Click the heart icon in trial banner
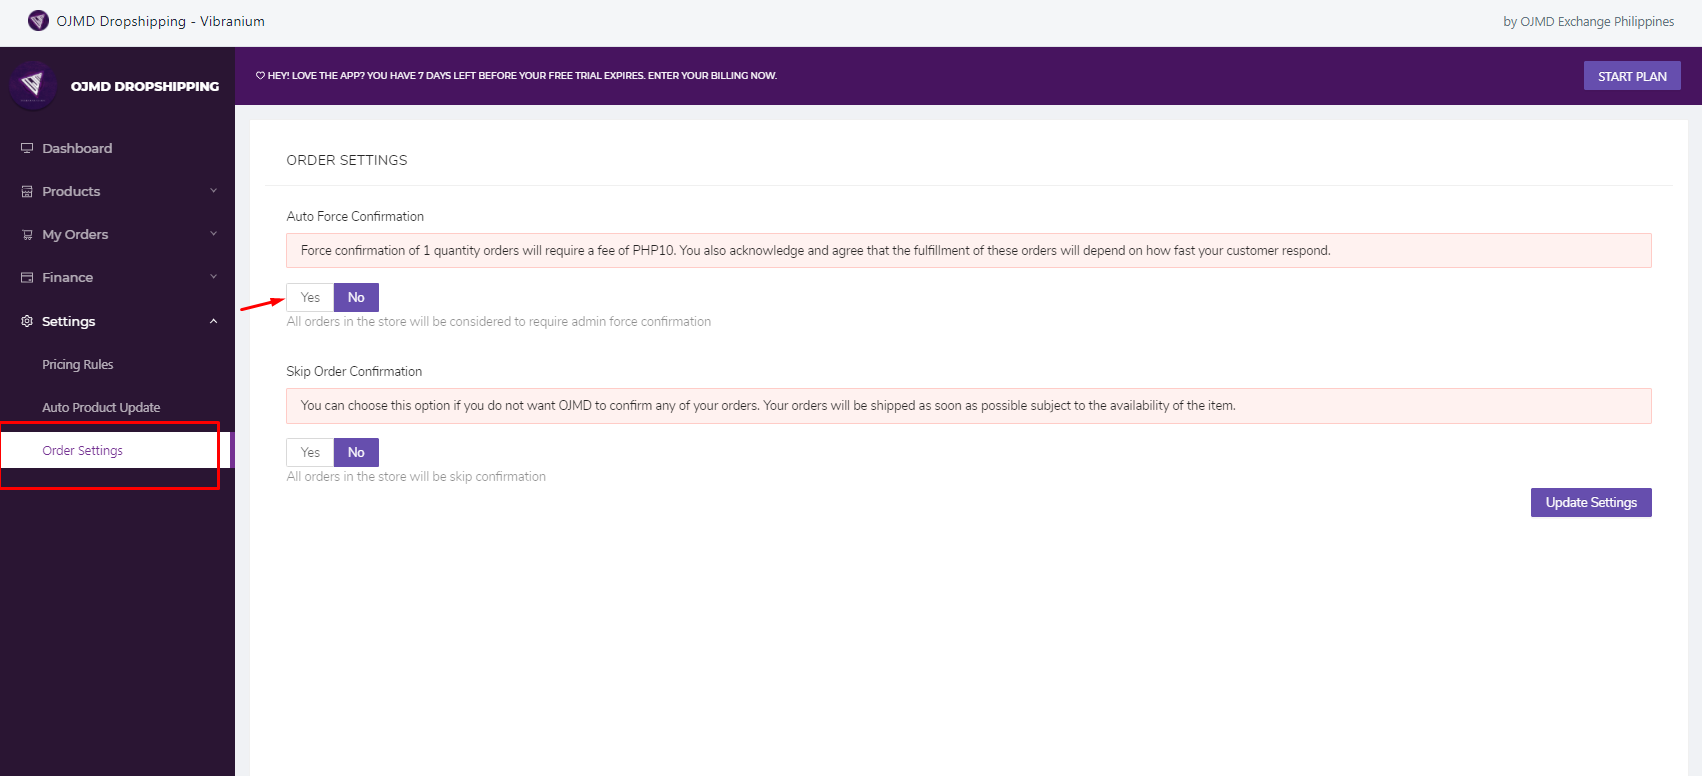Screen dimensions: 1702x776 point(260,76)
